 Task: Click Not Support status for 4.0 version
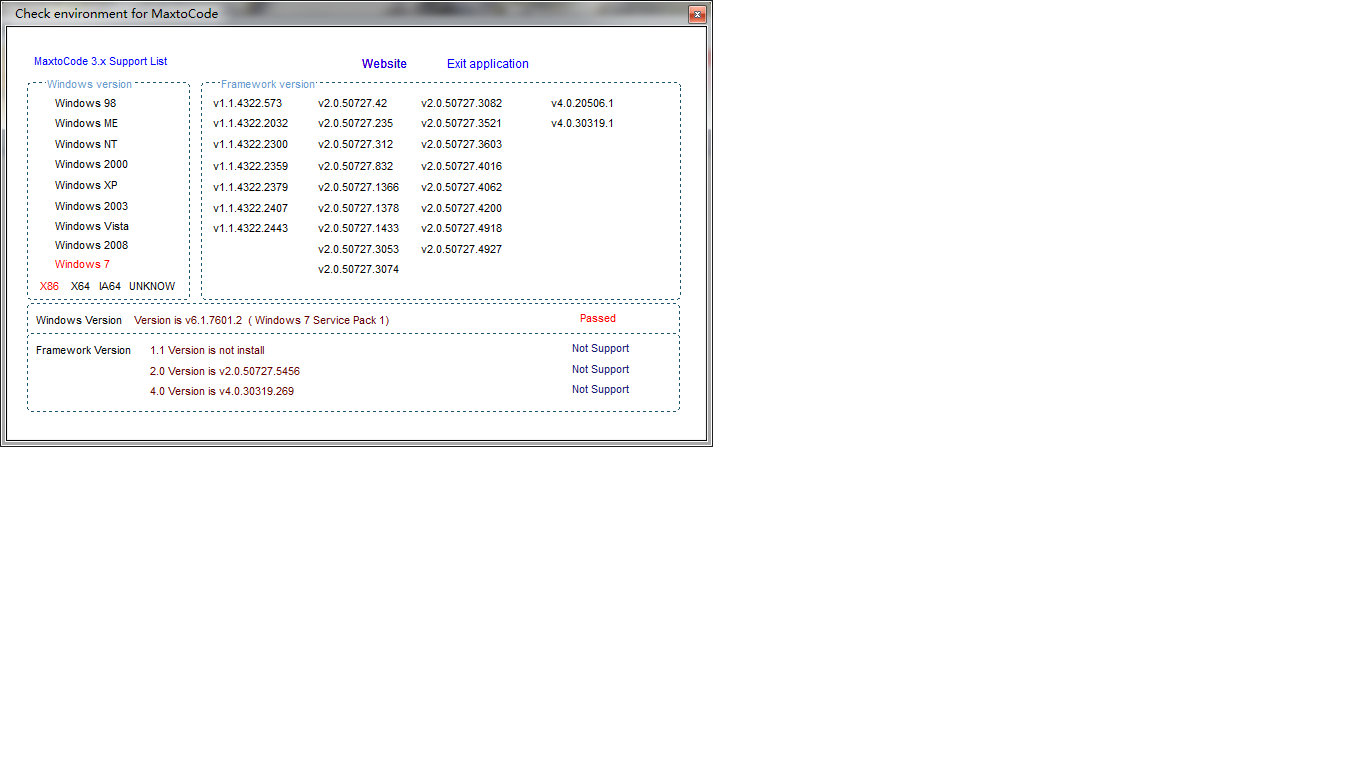[x=601, y=389]
